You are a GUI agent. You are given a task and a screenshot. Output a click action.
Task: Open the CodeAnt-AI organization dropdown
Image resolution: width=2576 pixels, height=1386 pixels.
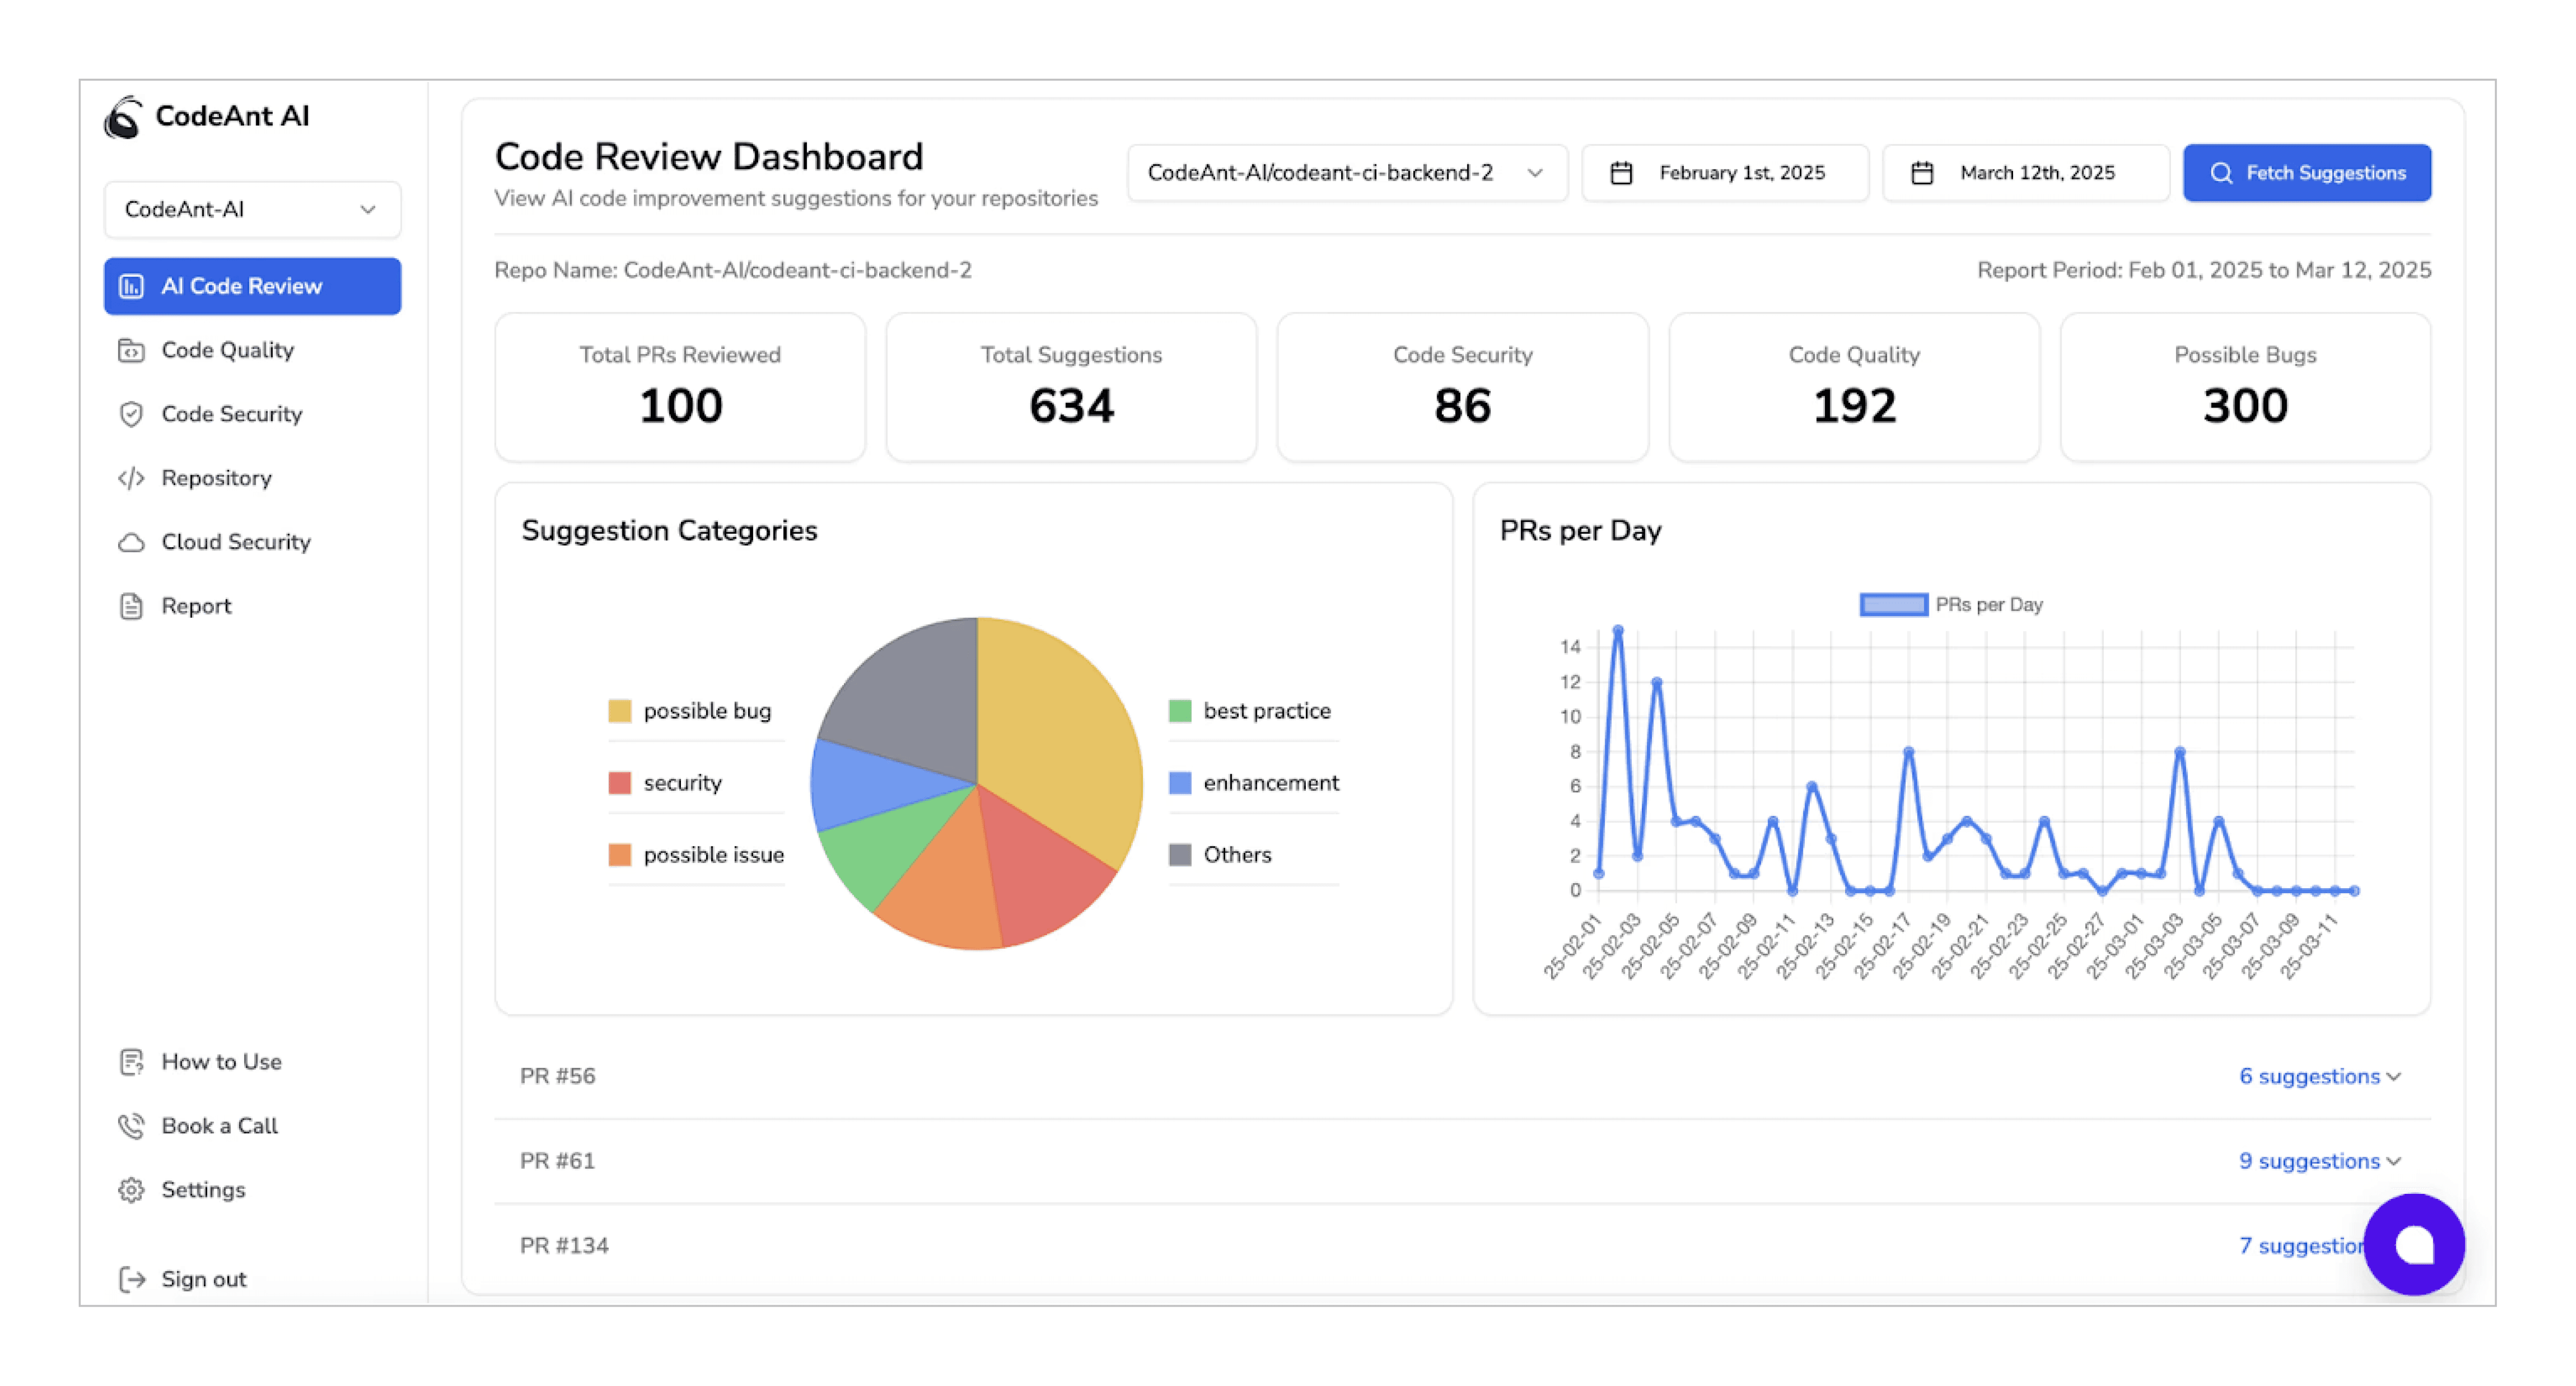point(252,209)
